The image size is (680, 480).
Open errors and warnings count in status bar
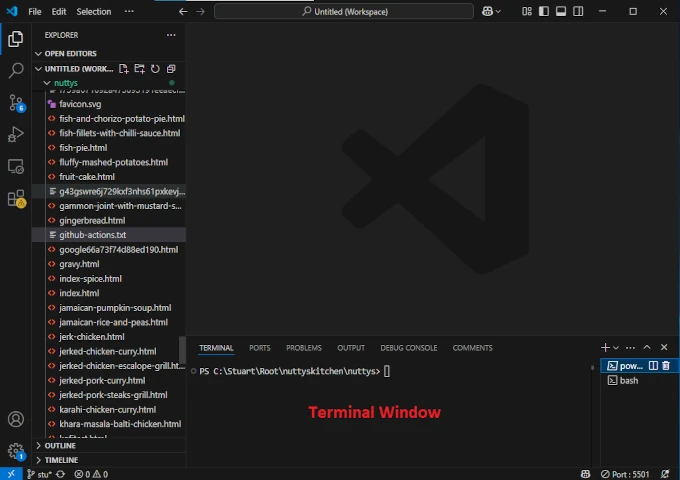91,474
